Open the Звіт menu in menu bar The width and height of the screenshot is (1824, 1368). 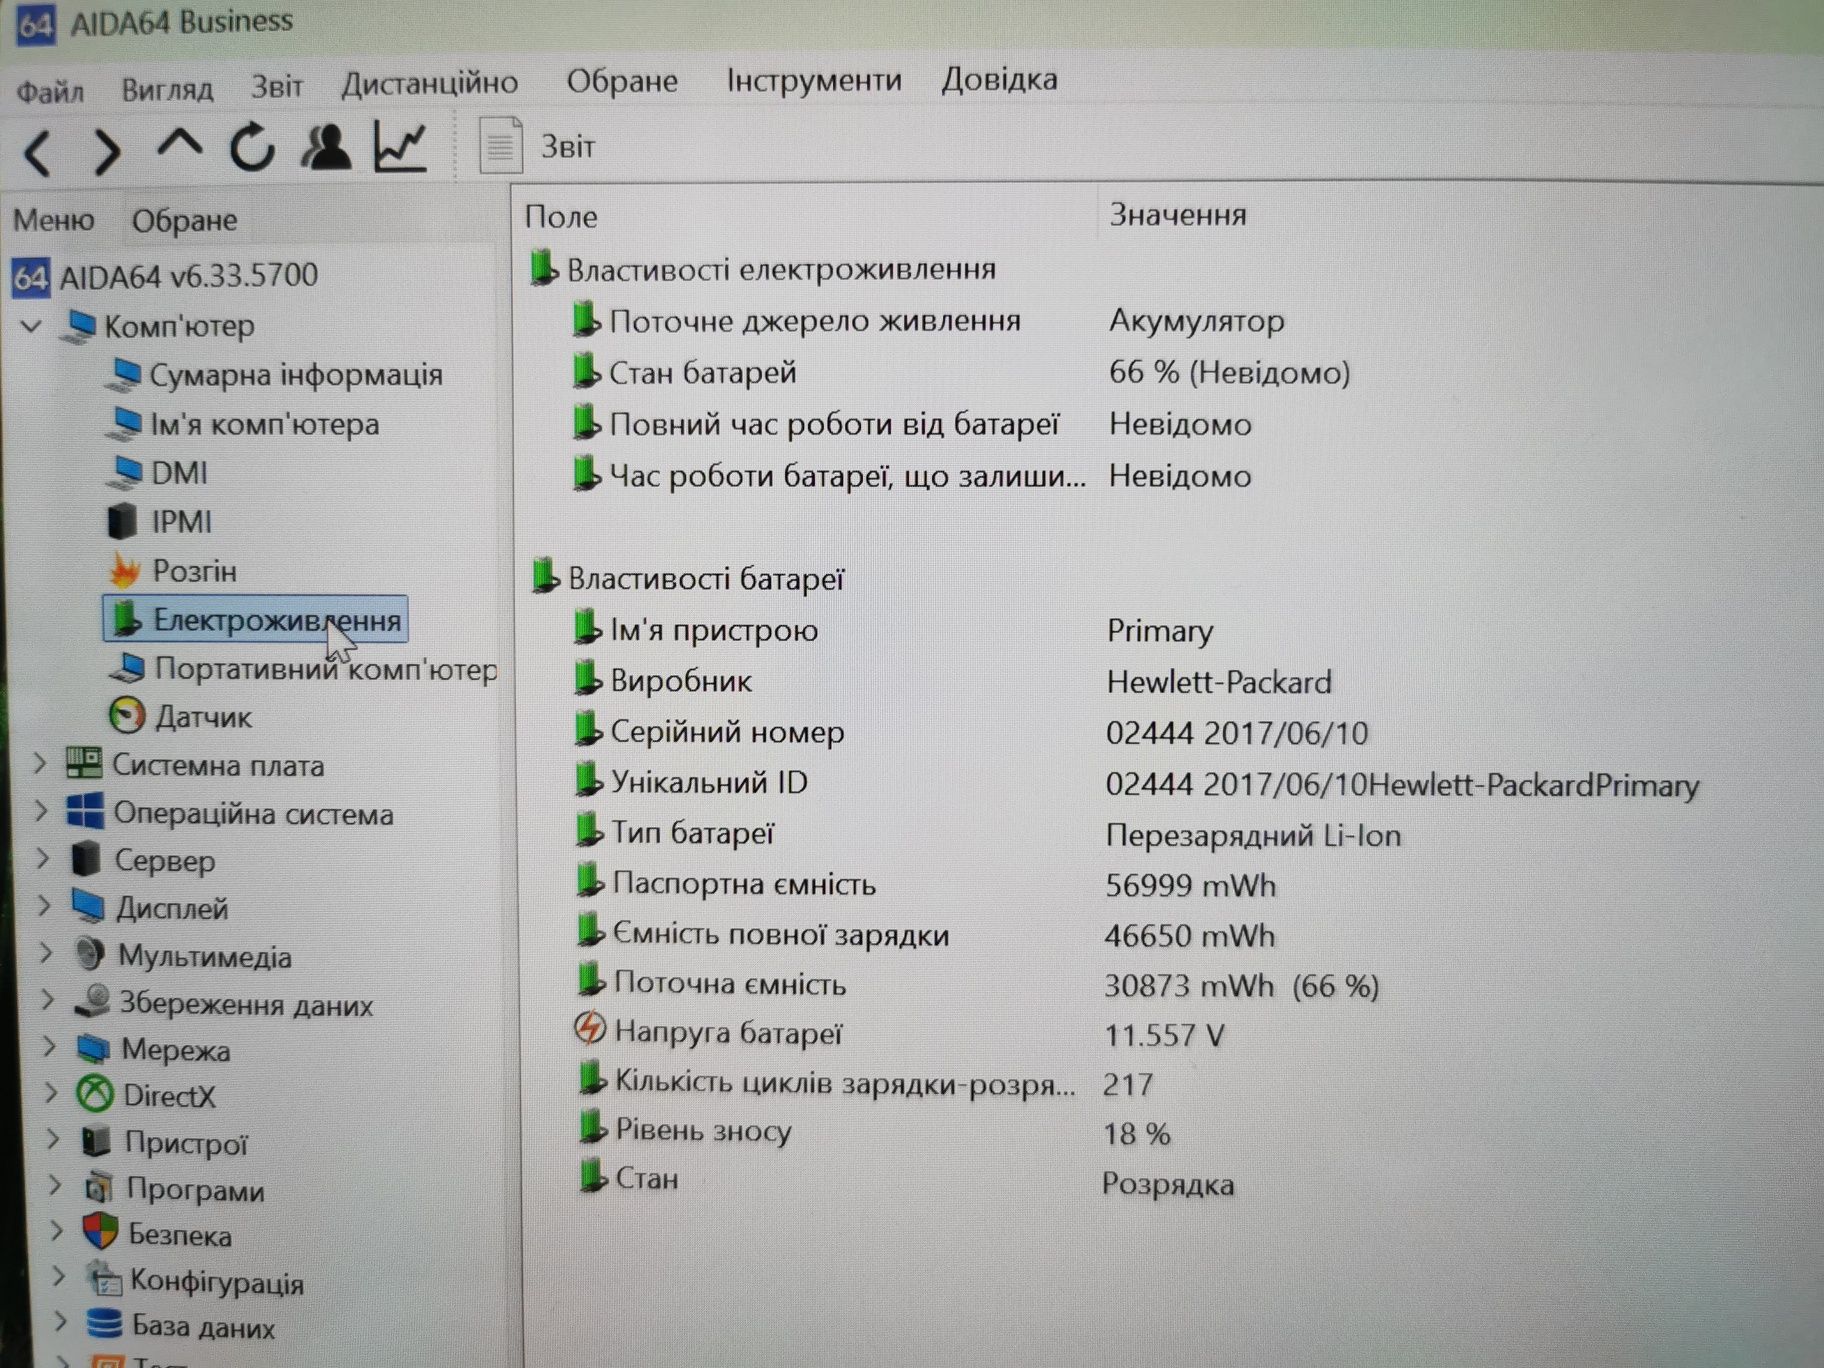point(277,87)
